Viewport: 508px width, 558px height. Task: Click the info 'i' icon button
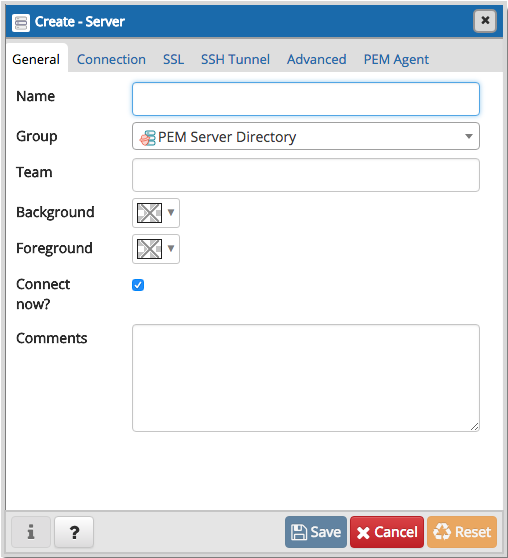pyautogui.click(x=31, y=532)
